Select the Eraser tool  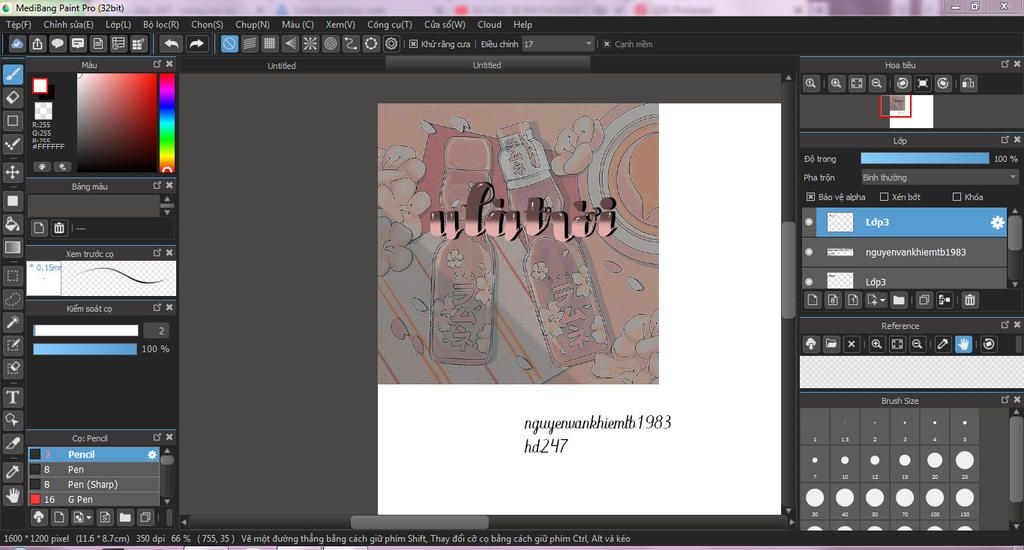coord(13,98)
